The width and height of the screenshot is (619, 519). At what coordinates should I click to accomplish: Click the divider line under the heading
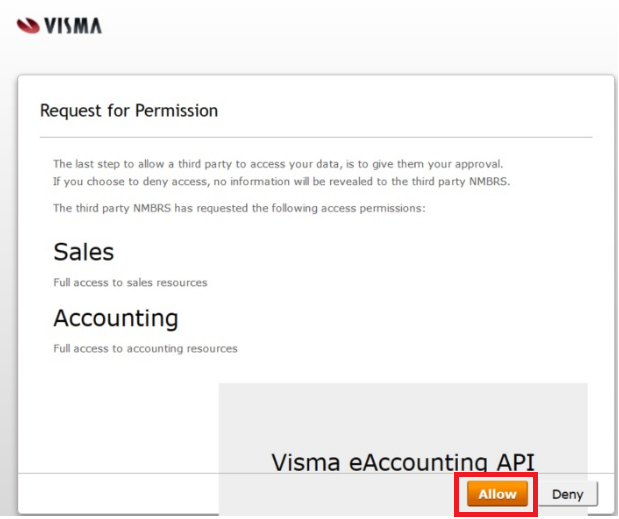pos(316,137)
